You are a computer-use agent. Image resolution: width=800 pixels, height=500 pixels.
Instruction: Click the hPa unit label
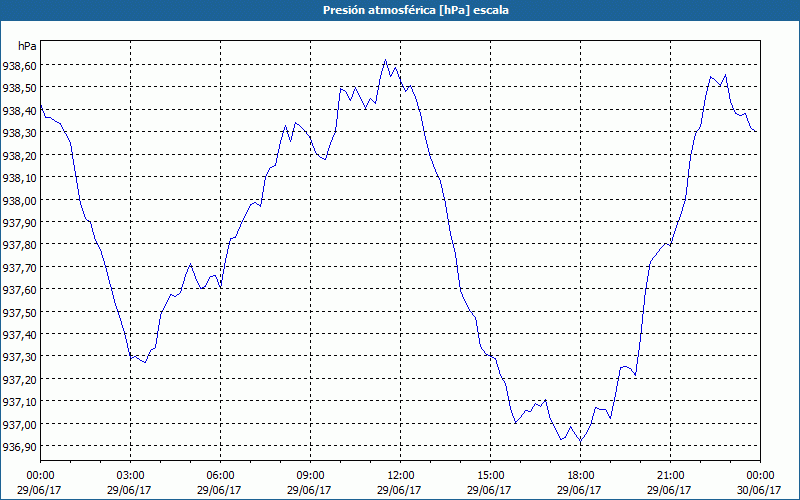click(x=27, y=46)
